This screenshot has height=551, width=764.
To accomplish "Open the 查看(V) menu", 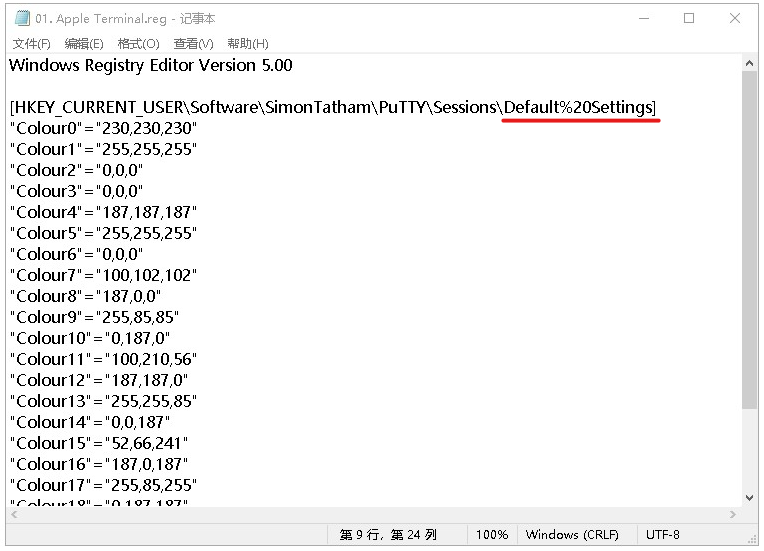I will [193, 44].
